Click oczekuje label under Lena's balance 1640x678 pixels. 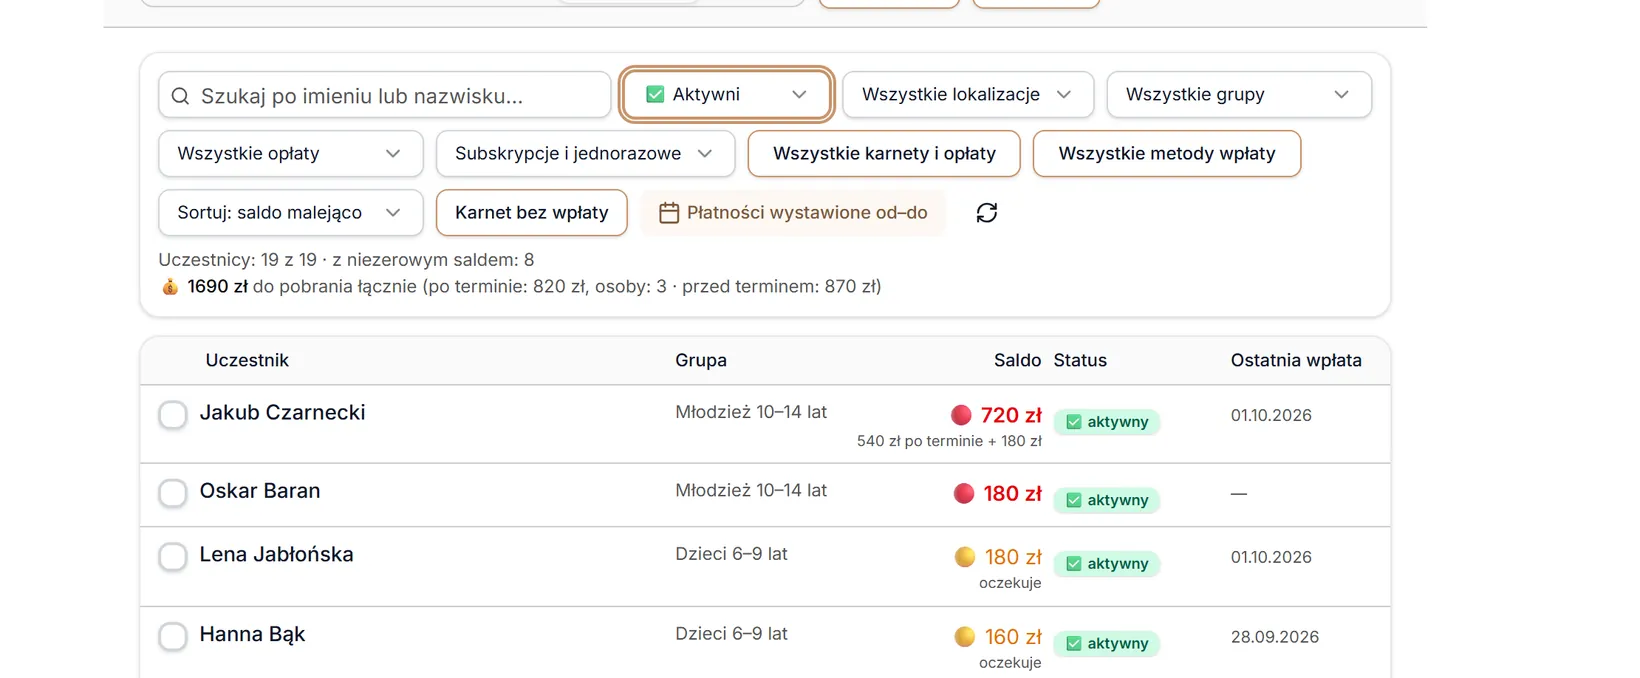click(x=1010, y=583)
